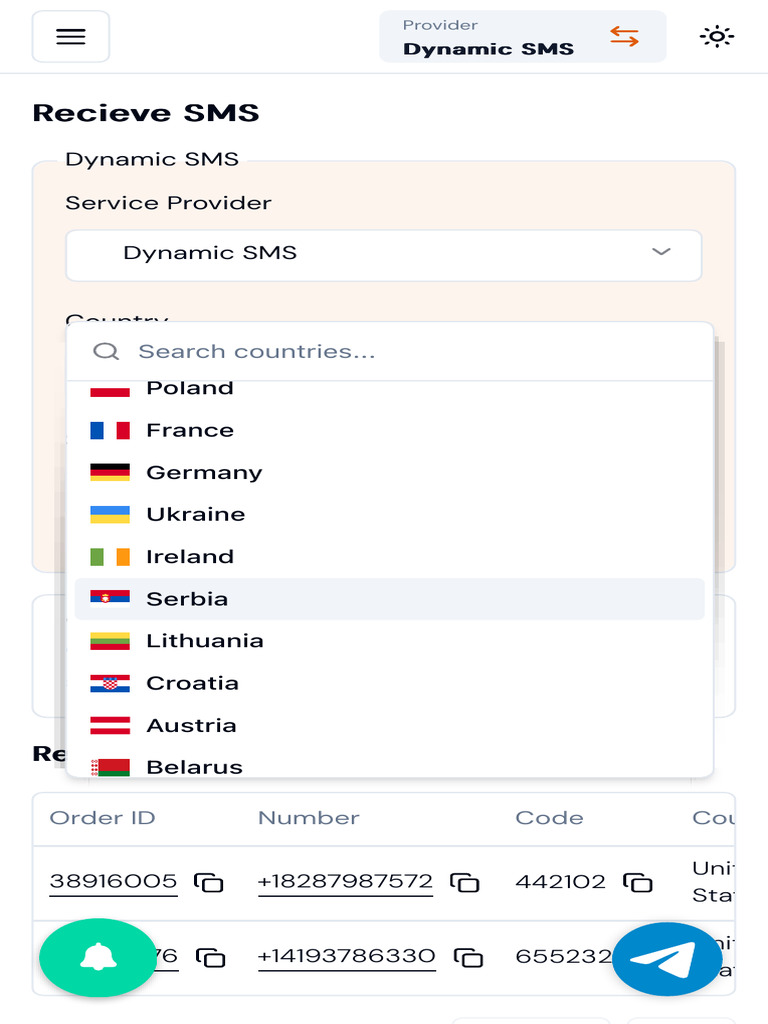Copy number +18287987572
The image size is (768, 1024).
465,883
